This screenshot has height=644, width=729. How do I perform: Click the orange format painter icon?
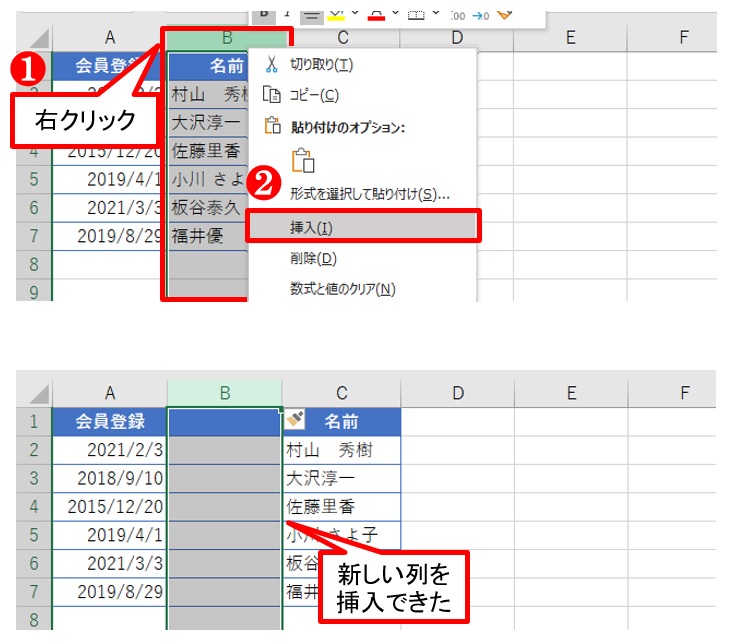[505, 15]
